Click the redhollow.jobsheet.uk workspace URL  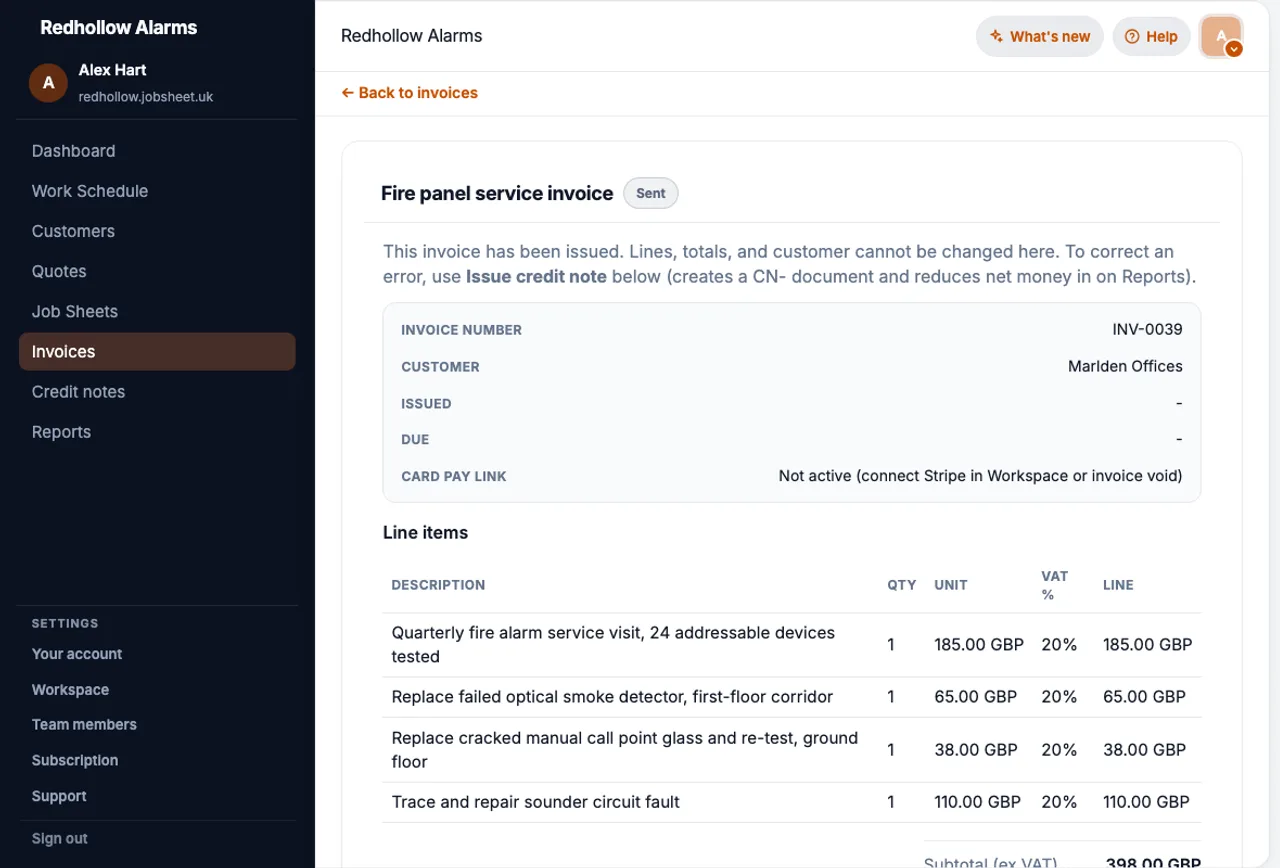[x=146, y=97]
